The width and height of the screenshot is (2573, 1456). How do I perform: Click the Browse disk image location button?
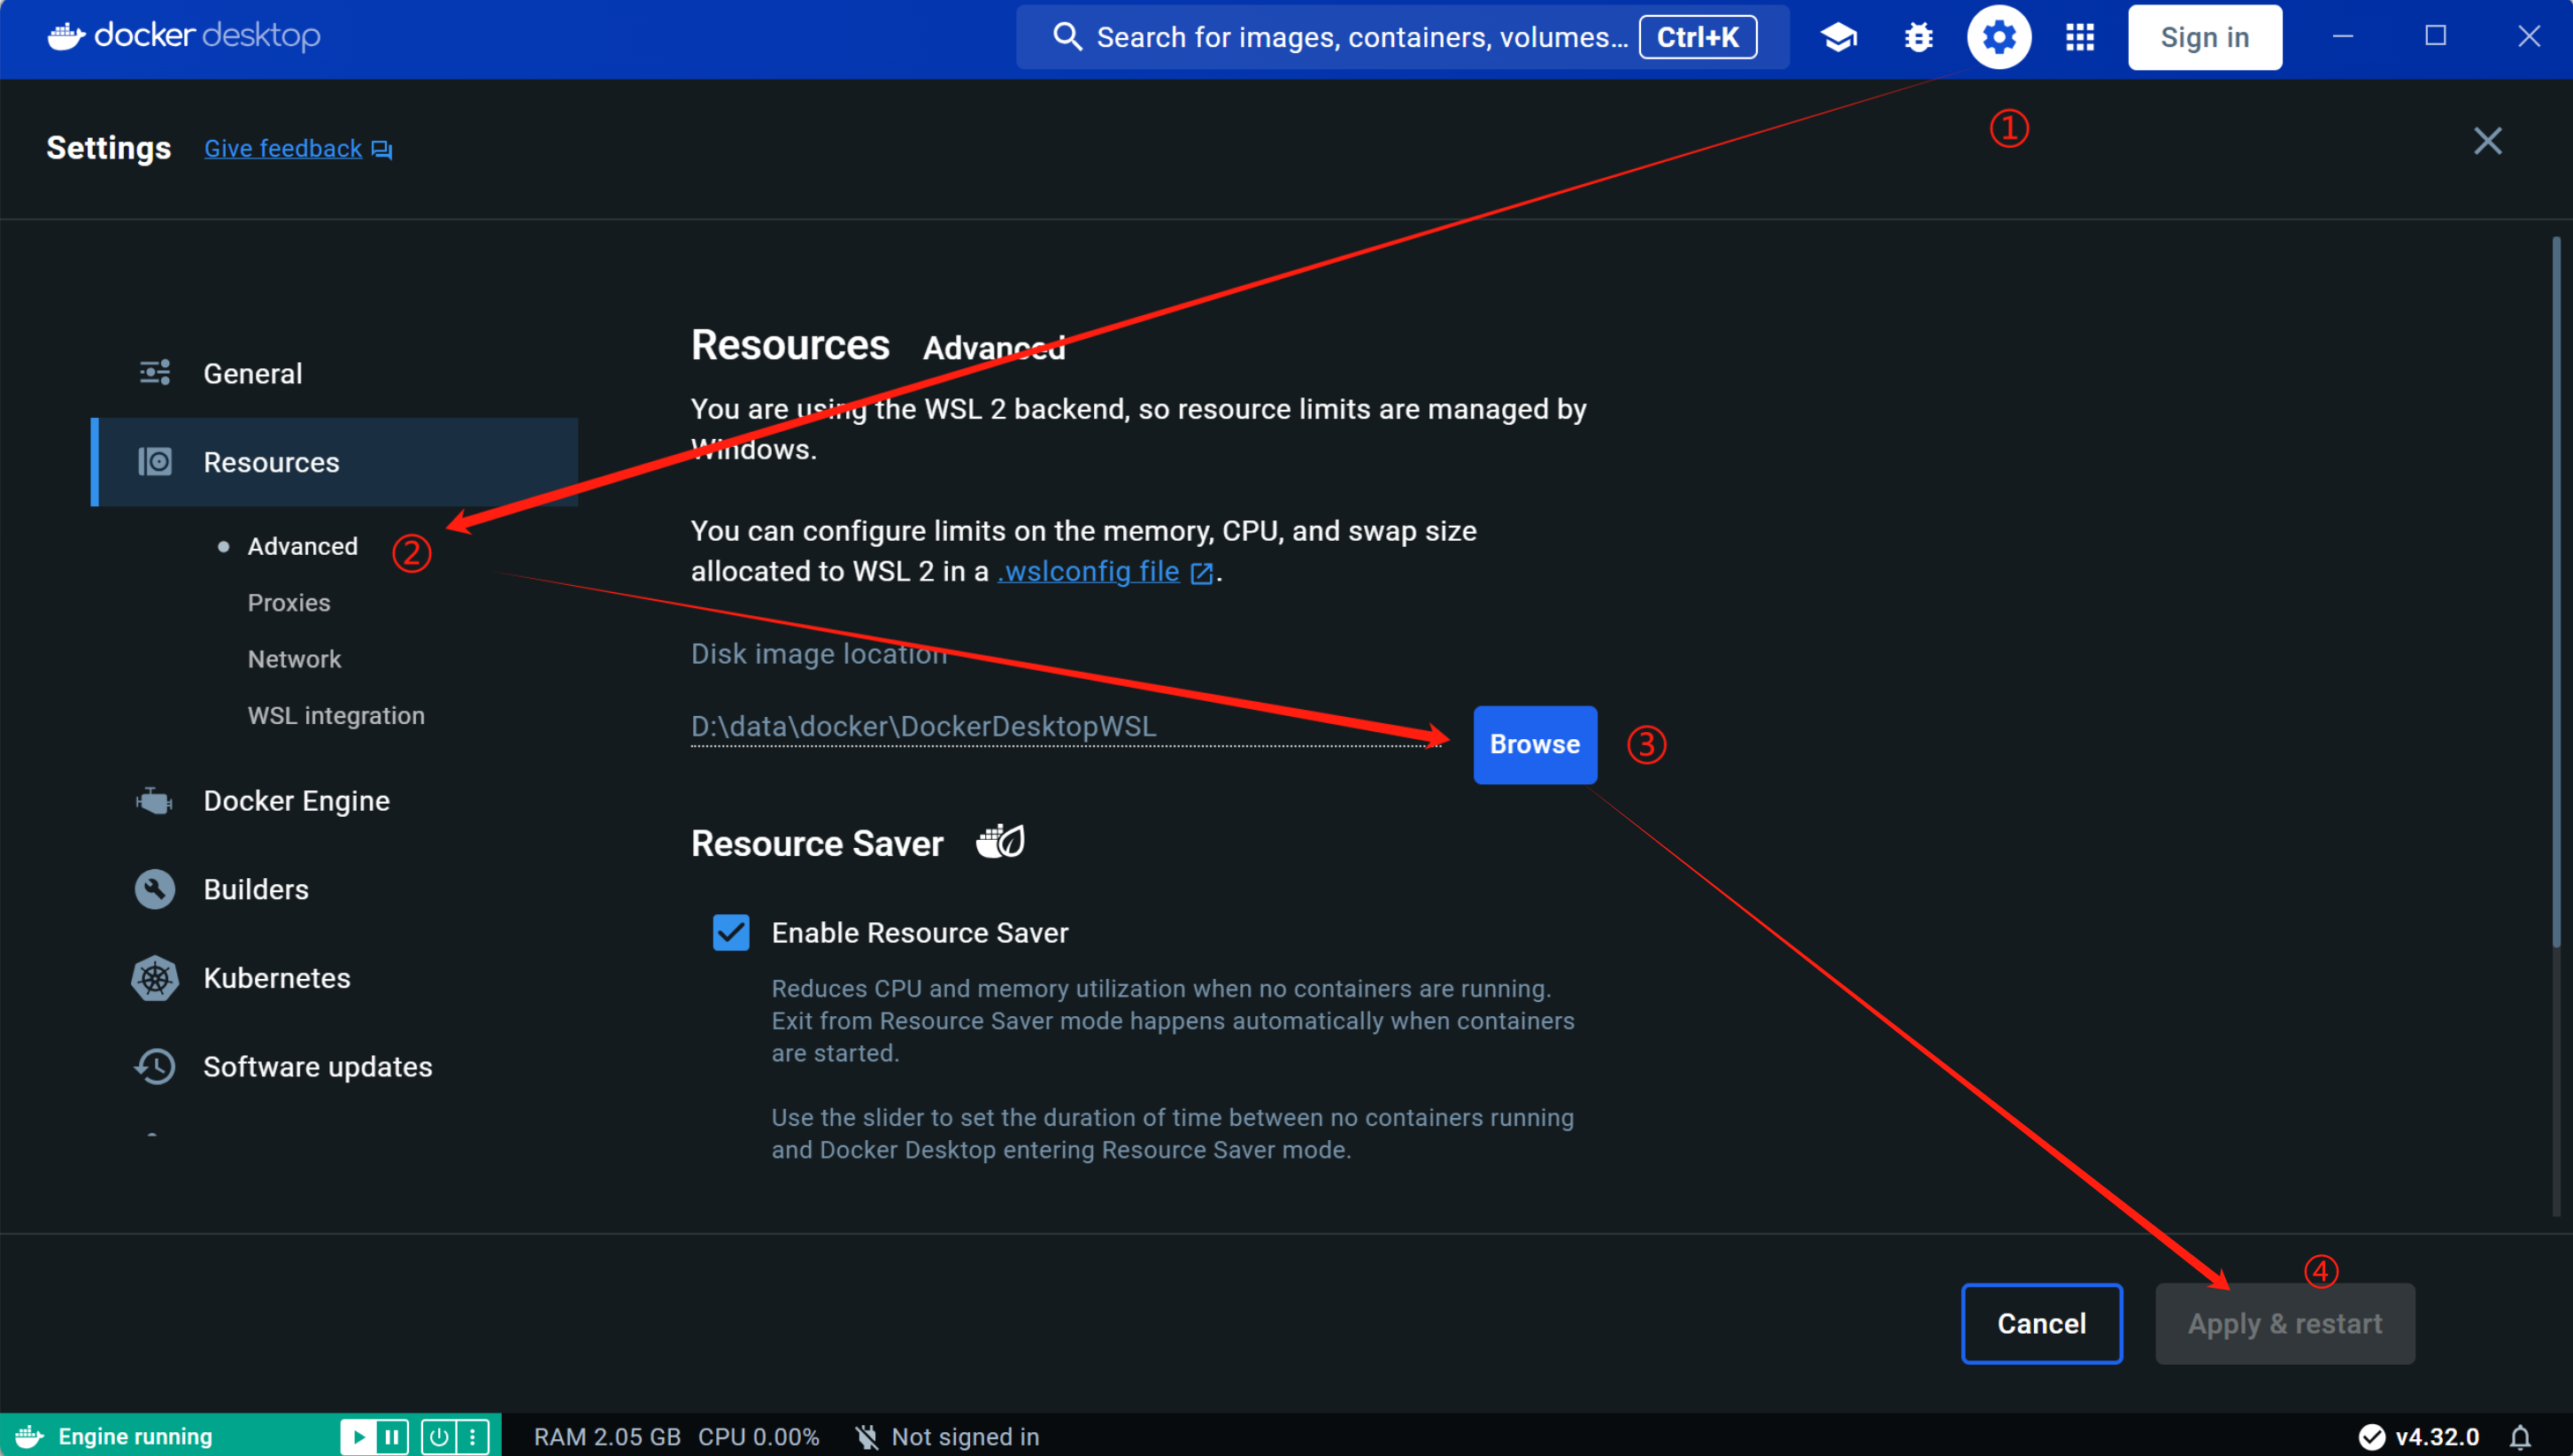coord(1534,744)
